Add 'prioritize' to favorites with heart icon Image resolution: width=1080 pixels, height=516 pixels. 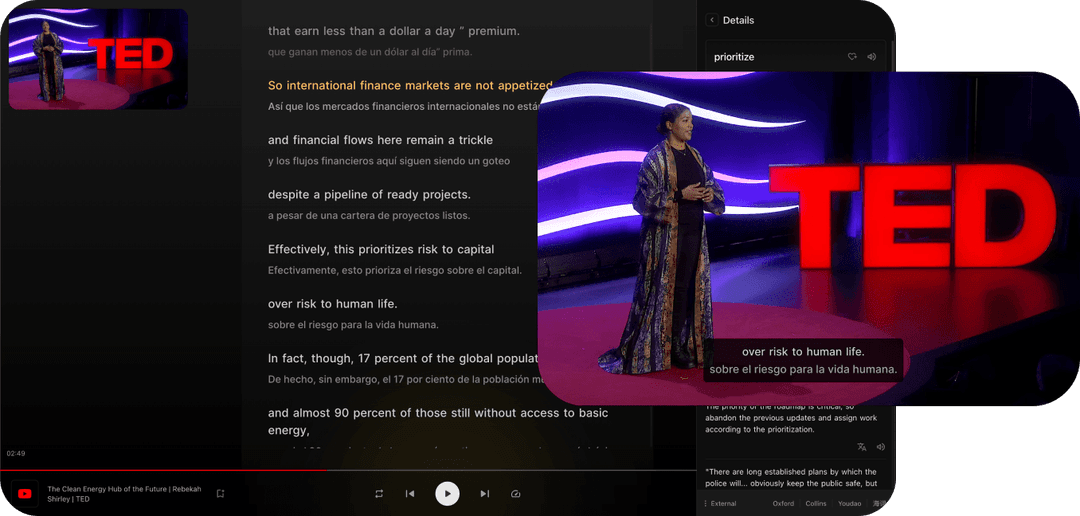pos(852,57)
